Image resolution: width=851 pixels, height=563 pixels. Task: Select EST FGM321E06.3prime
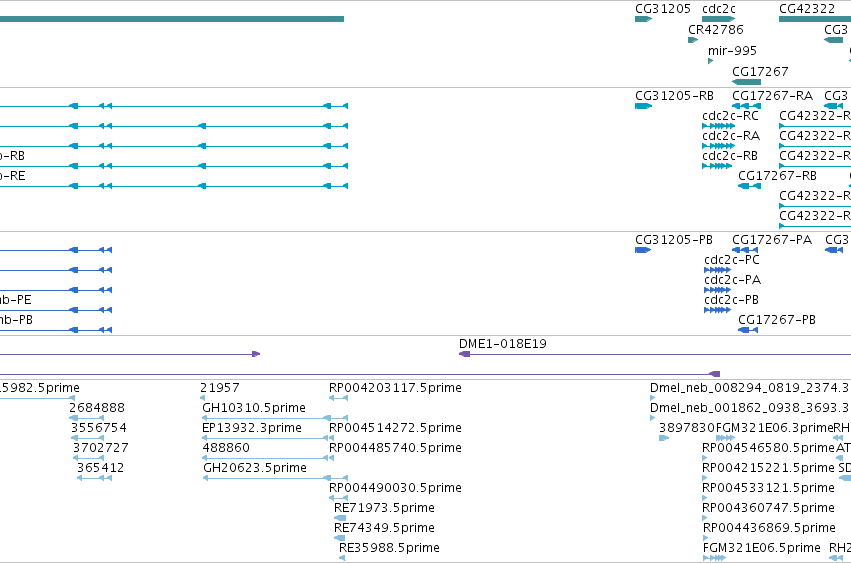(x=774, y=428)
